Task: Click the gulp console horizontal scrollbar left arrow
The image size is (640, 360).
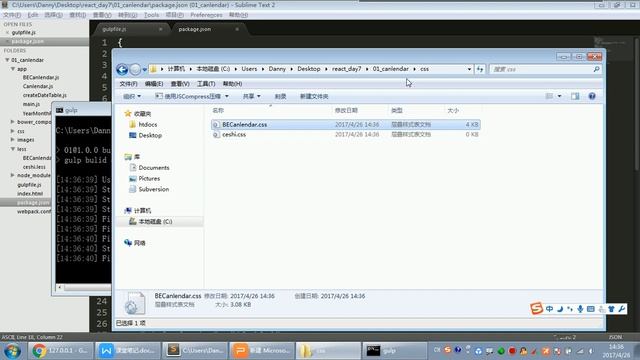Action: tap(60, 288)
